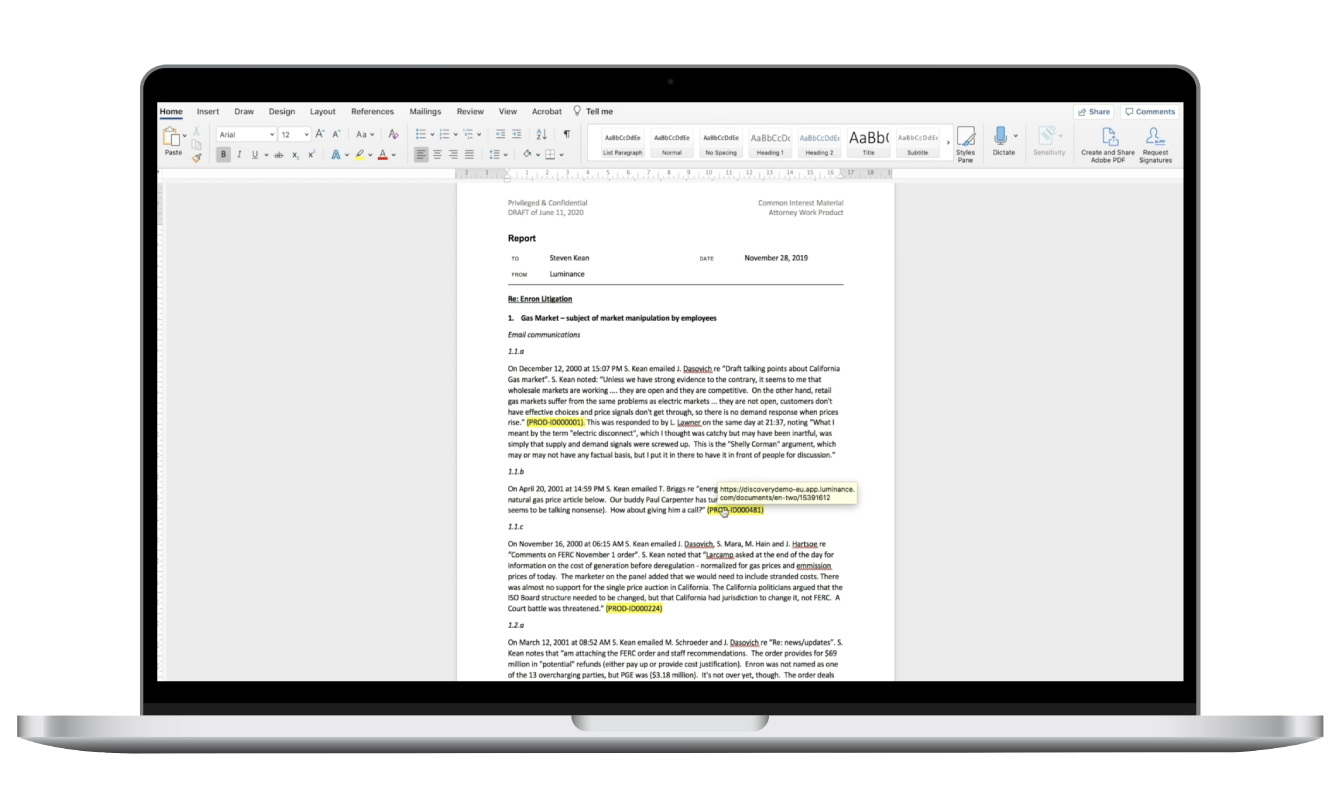Viewport: 1341px width, 810px height.
Task: Apply shading with the paint bucket
Action: (x=527, y=154)
